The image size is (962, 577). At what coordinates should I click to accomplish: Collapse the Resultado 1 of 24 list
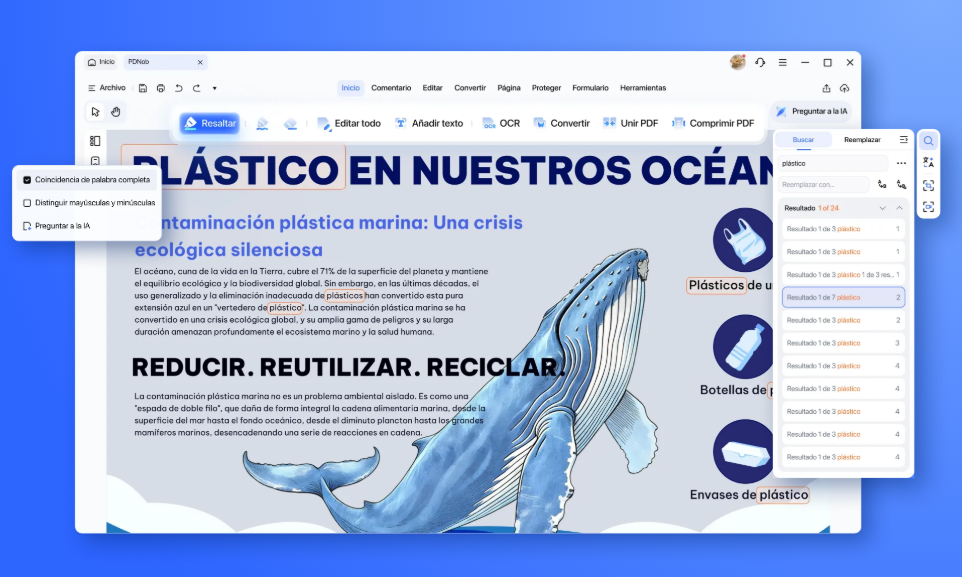click(883, 208)
